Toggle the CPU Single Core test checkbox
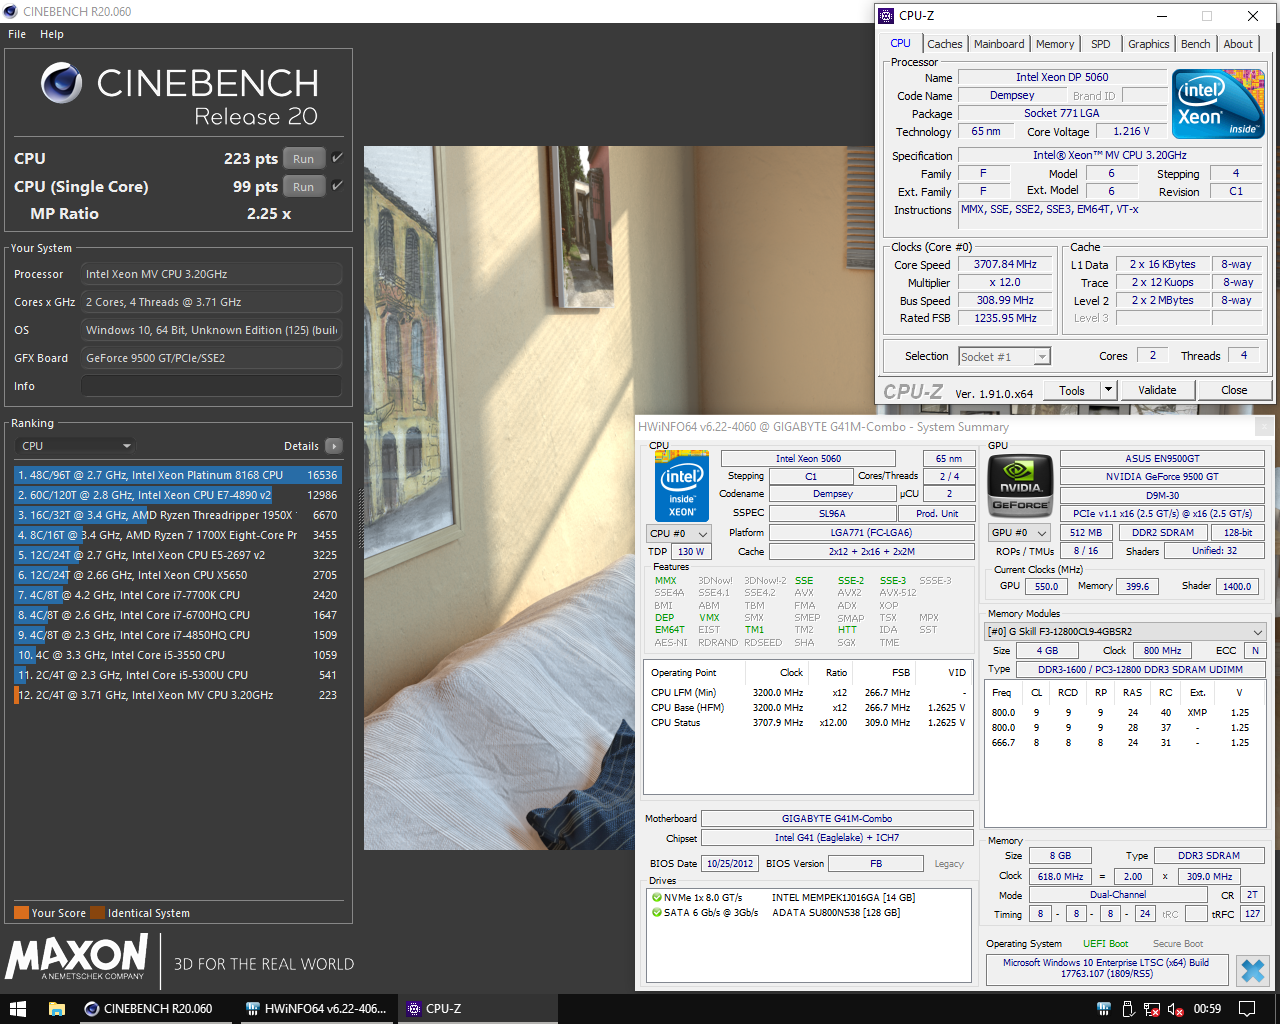The height and width of the screenshot is (1024, 1280). pos(337,186)
